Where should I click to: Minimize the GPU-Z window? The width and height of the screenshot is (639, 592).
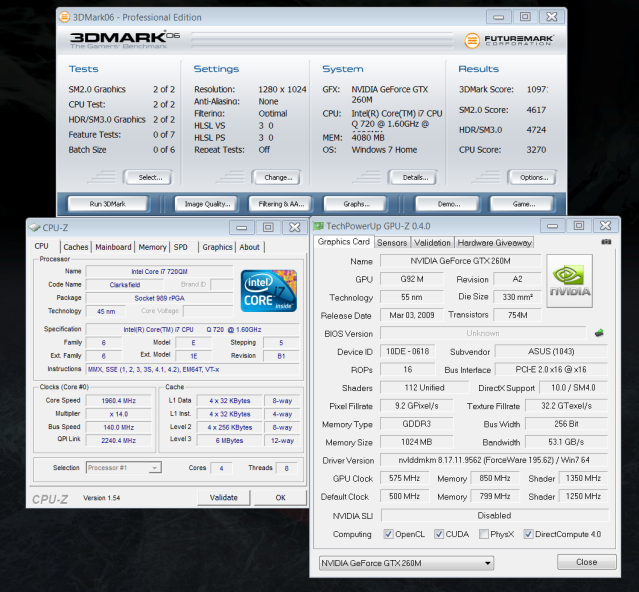pos(553,225)
